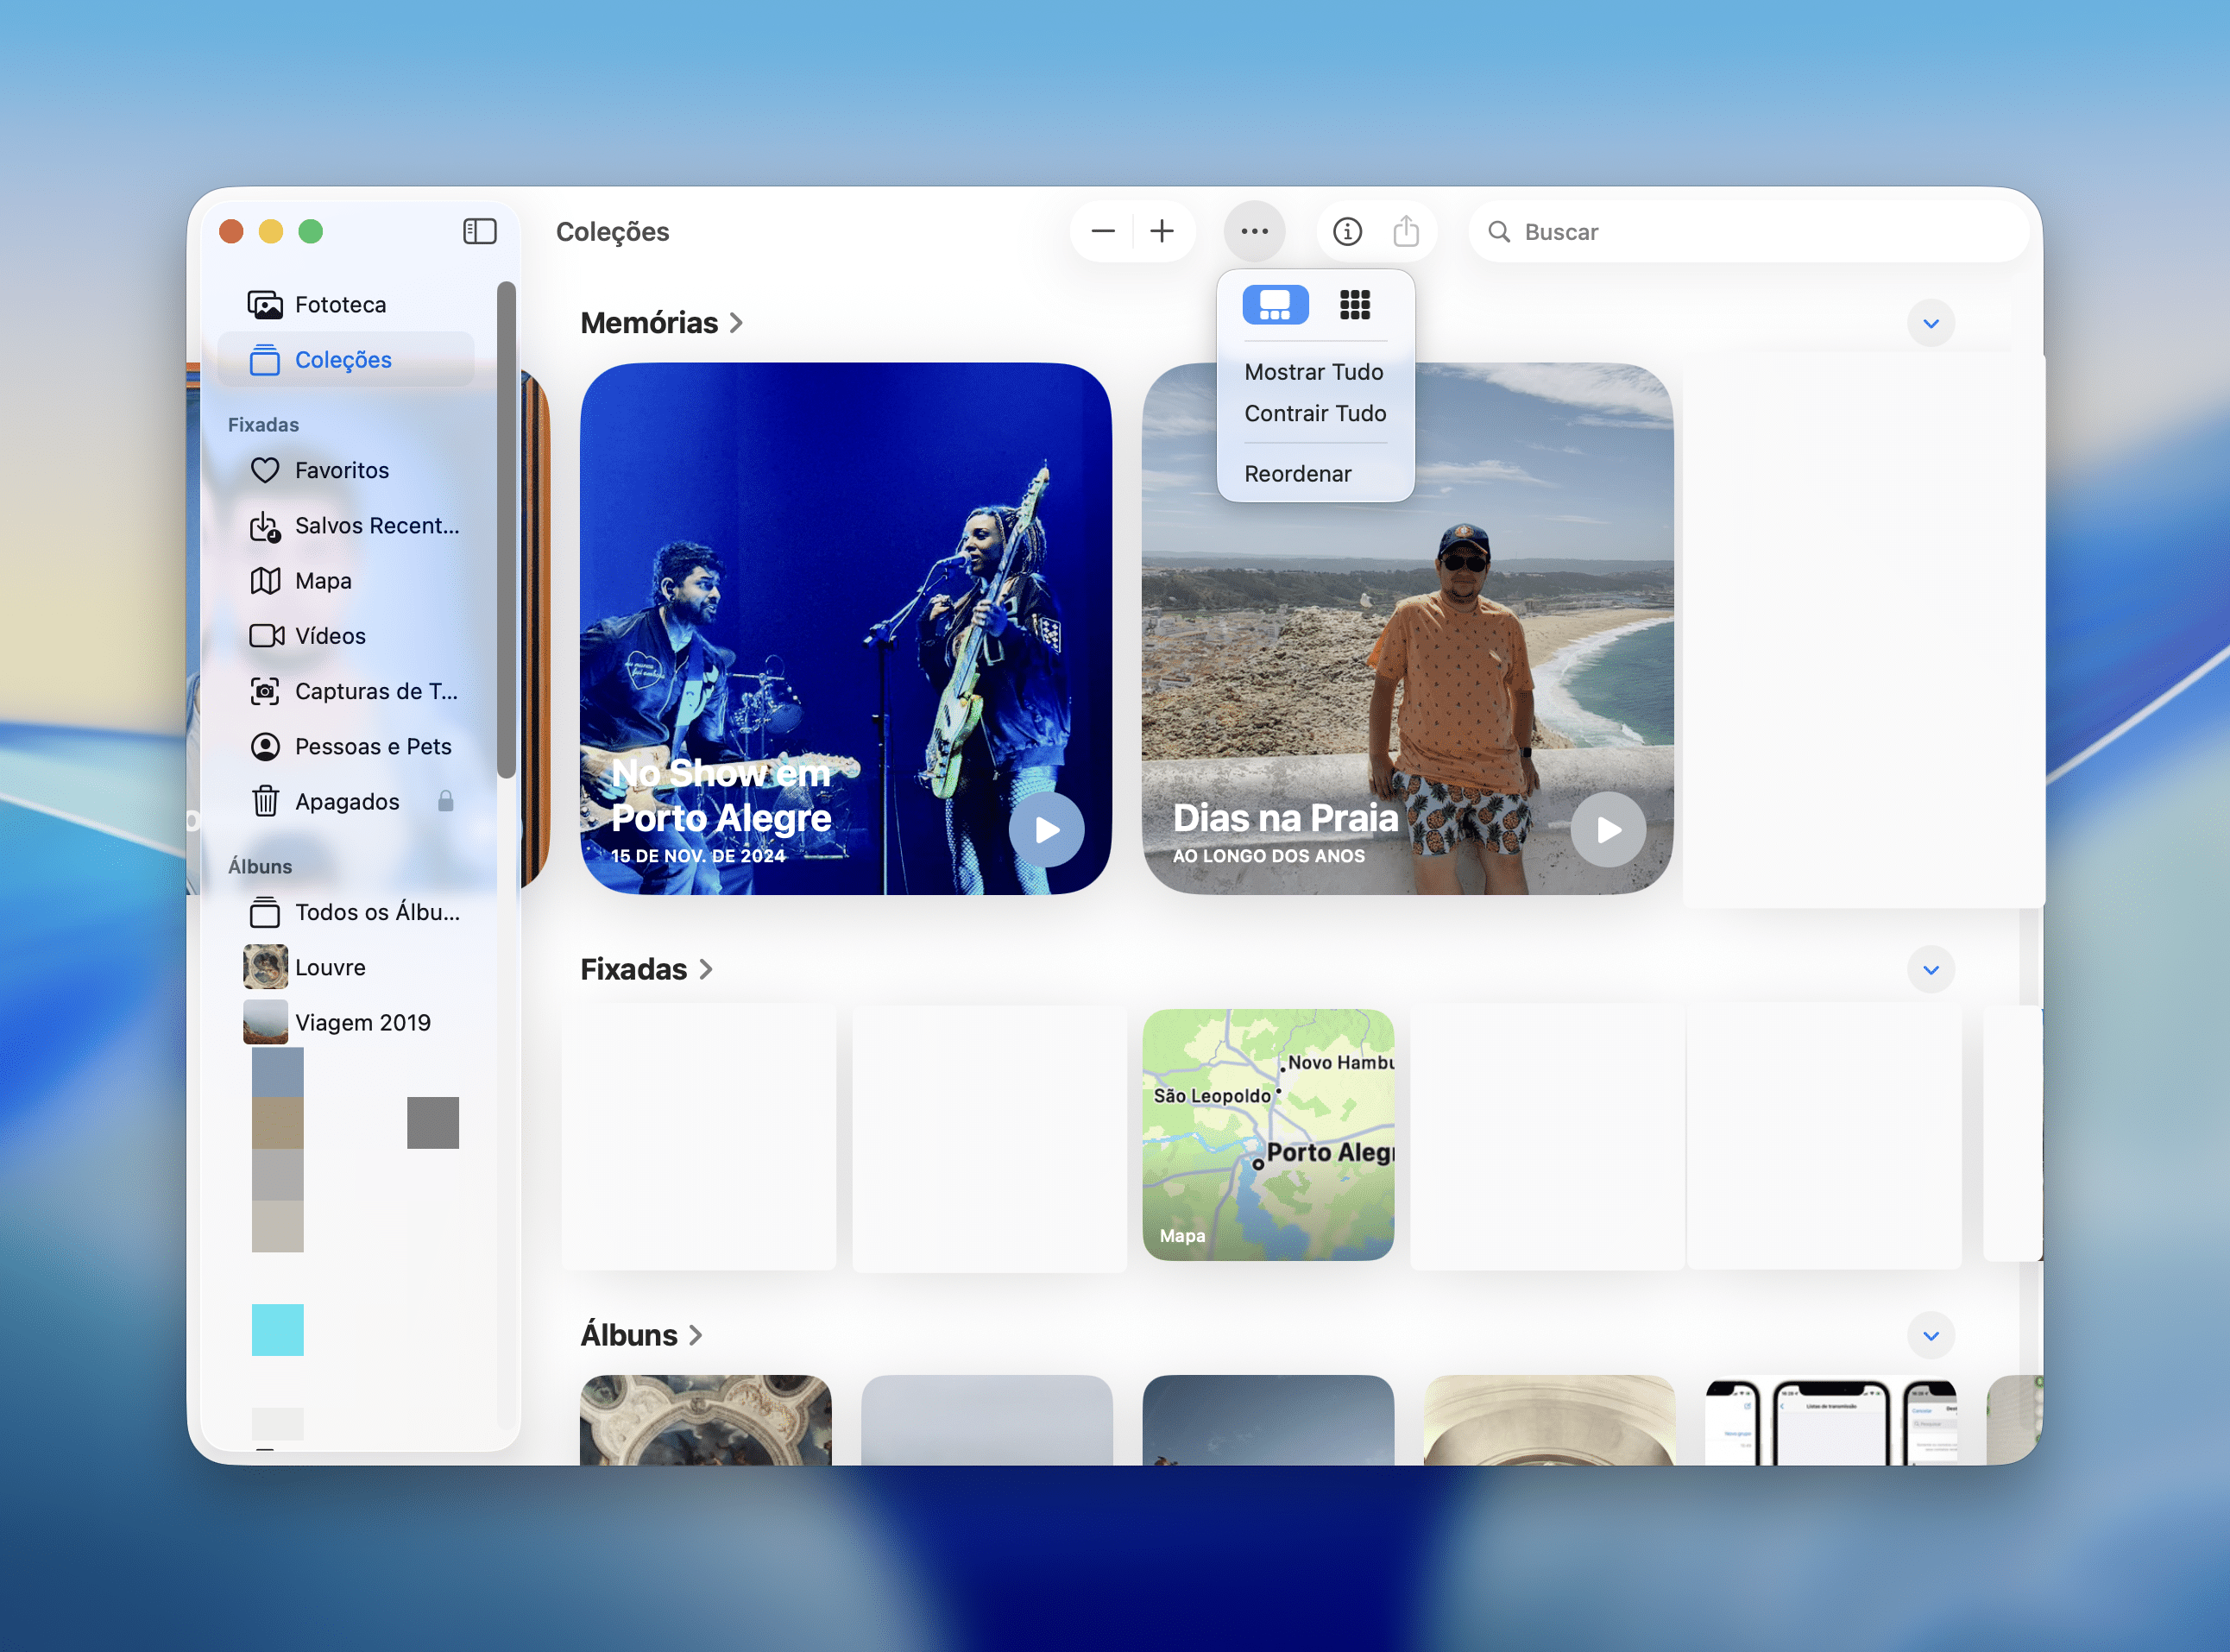Click the zoom out minus button

coord(1102,232)
